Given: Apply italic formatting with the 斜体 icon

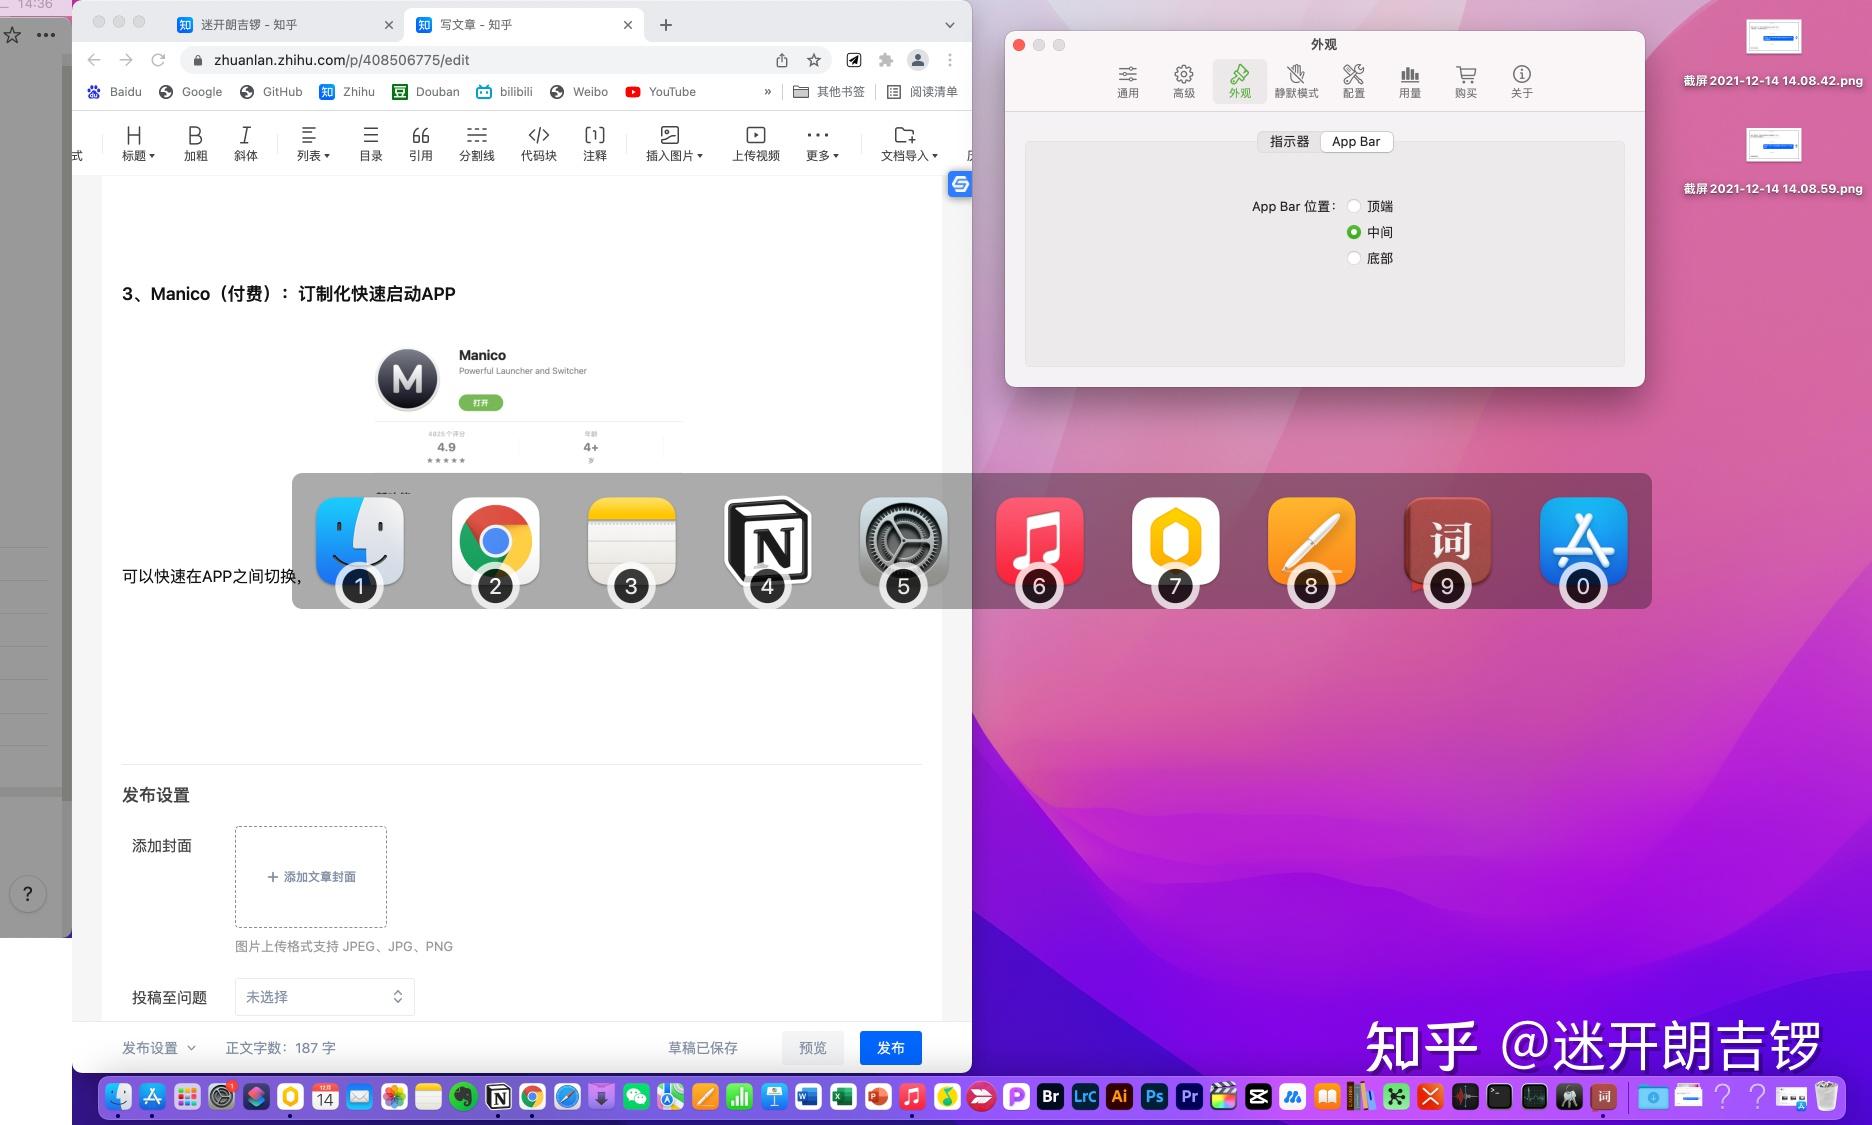Looking at the screenshot, I should point(246,142).
